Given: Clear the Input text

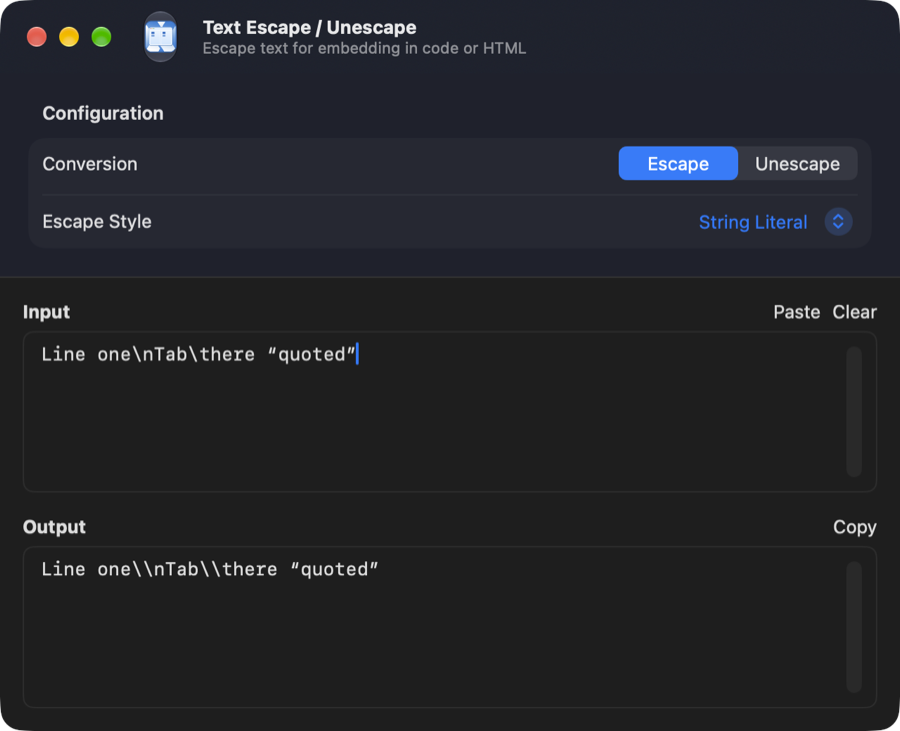Looking at the screenshot, I should (854, 312).
